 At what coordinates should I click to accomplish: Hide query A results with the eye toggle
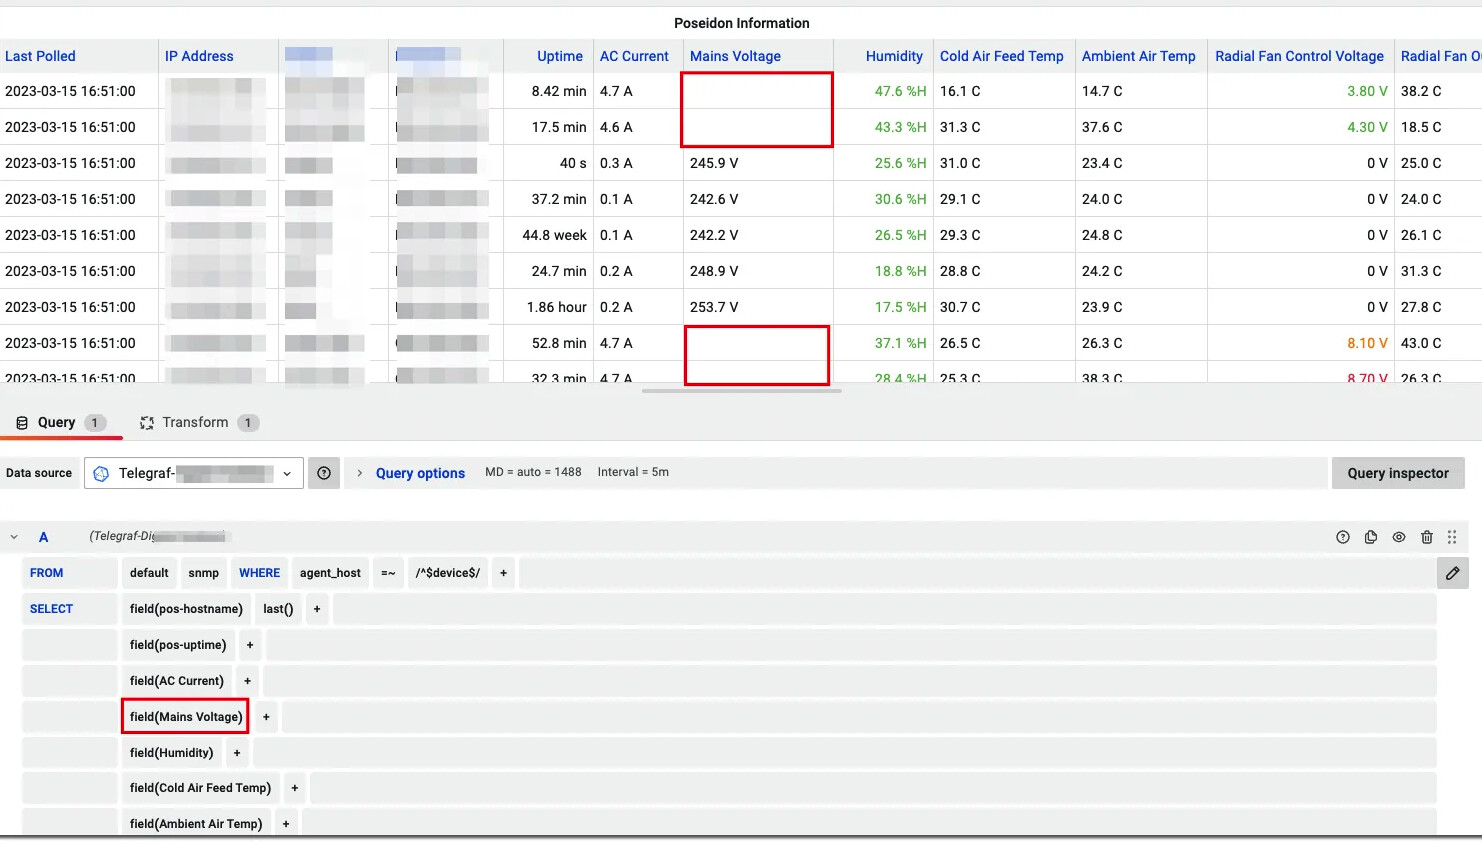[1399, 537]
